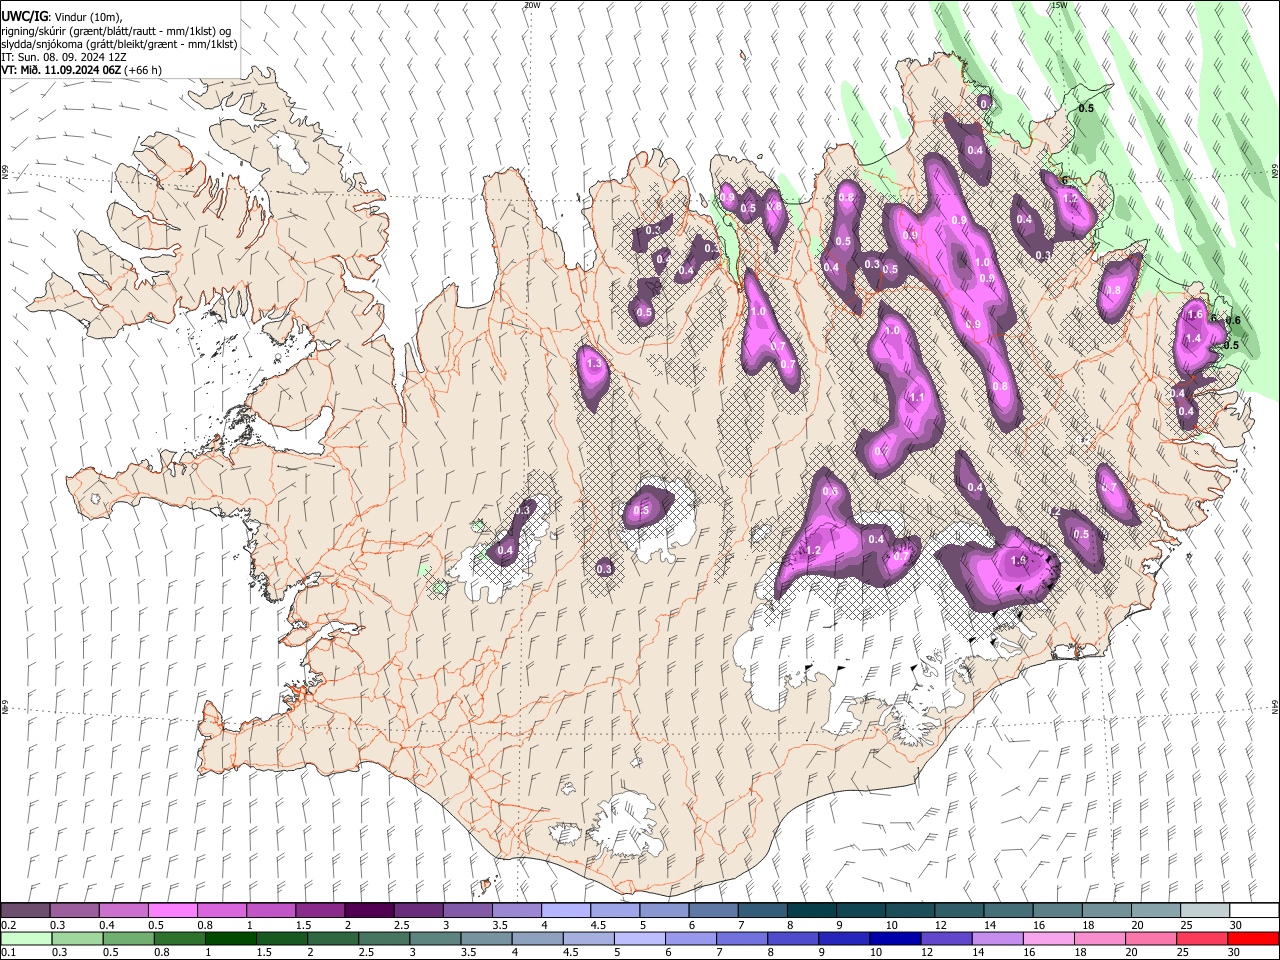Select the light green 0.3 swatch in lower scale
1280x960 pixels.
pyautogui.click(x=77, y=938)
